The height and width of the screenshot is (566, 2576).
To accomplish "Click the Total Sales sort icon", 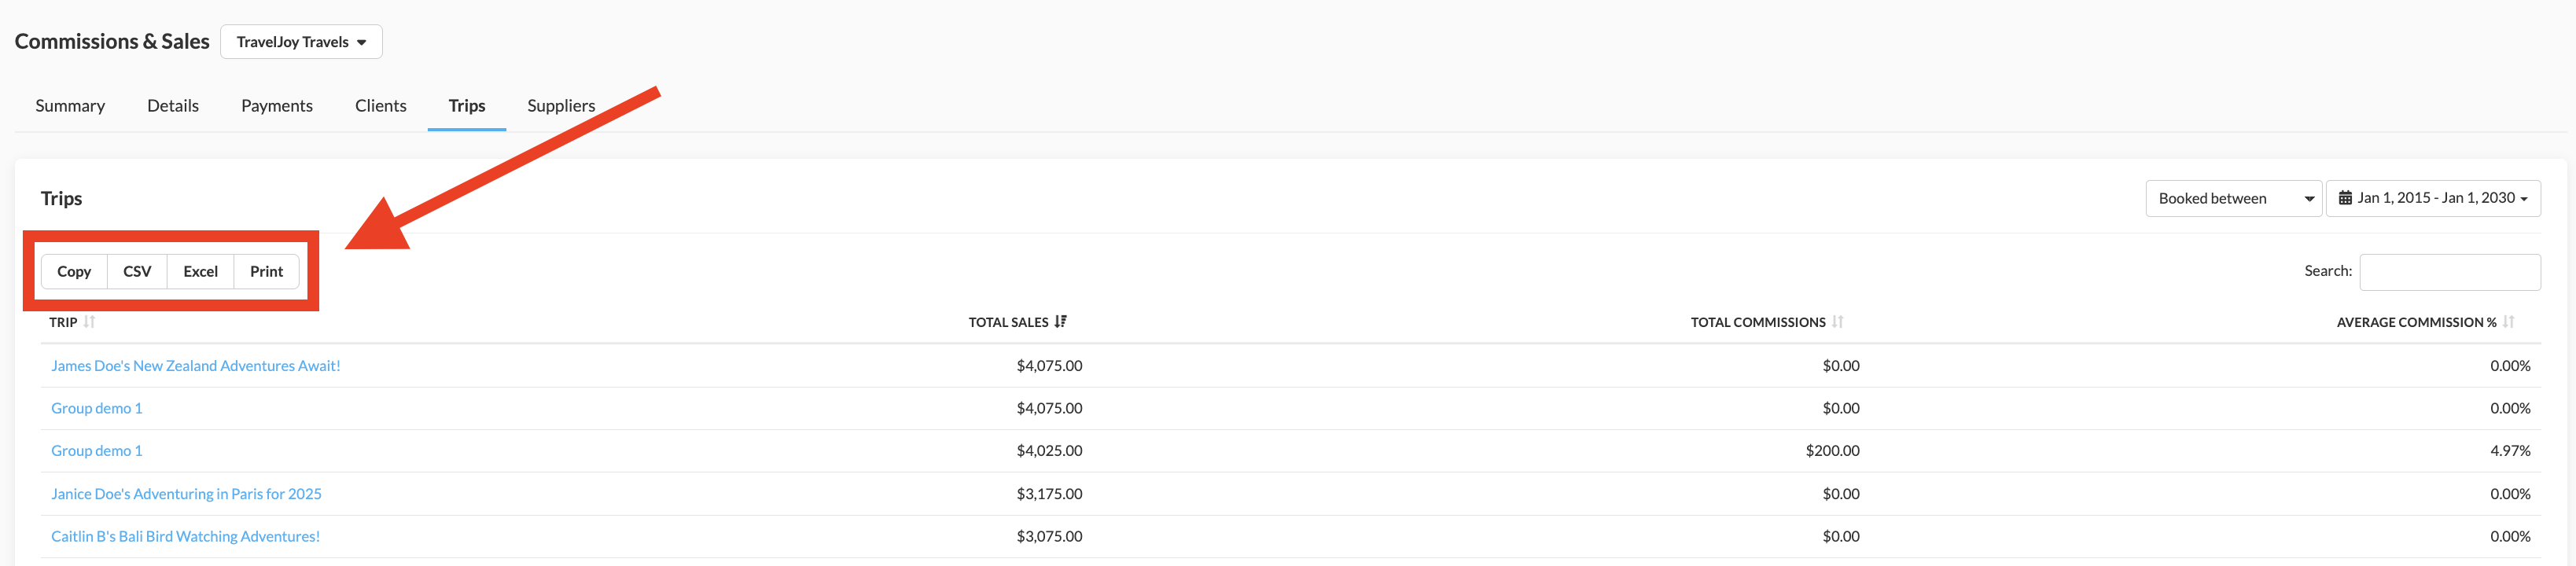I will [x=1060, y=322].
